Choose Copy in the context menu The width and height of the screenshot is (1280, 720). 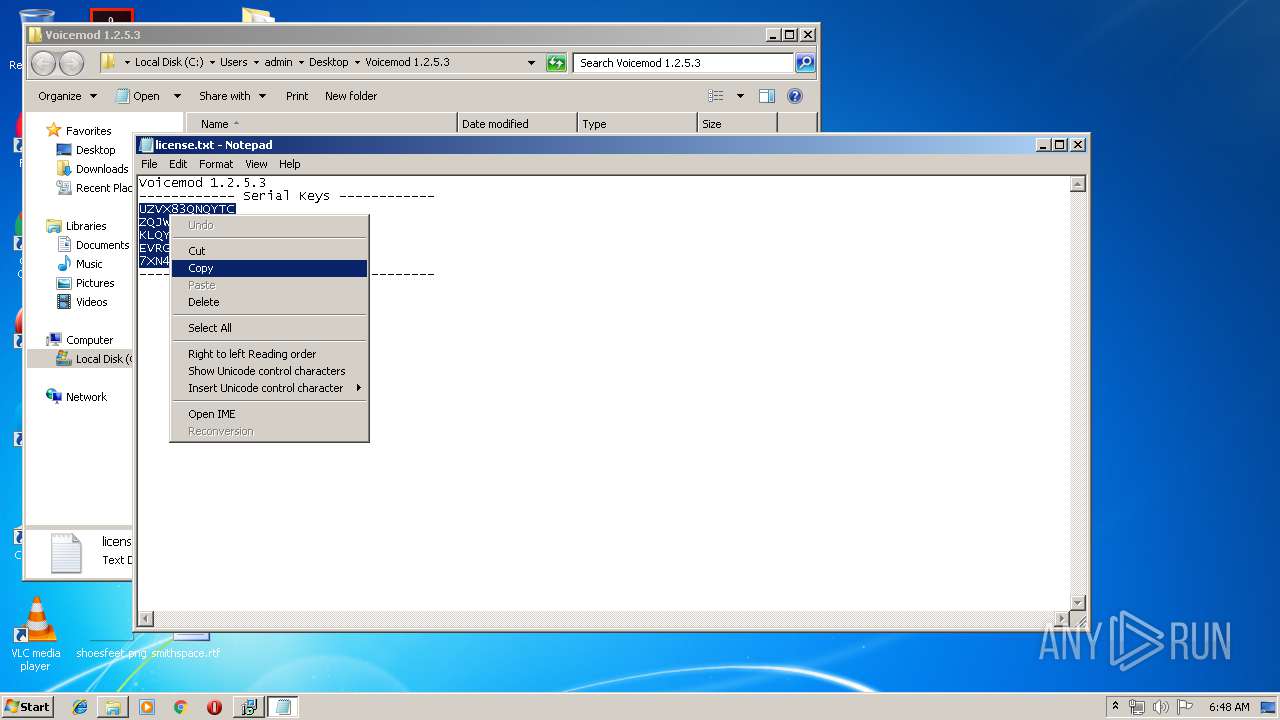click(x=269, y=268)
